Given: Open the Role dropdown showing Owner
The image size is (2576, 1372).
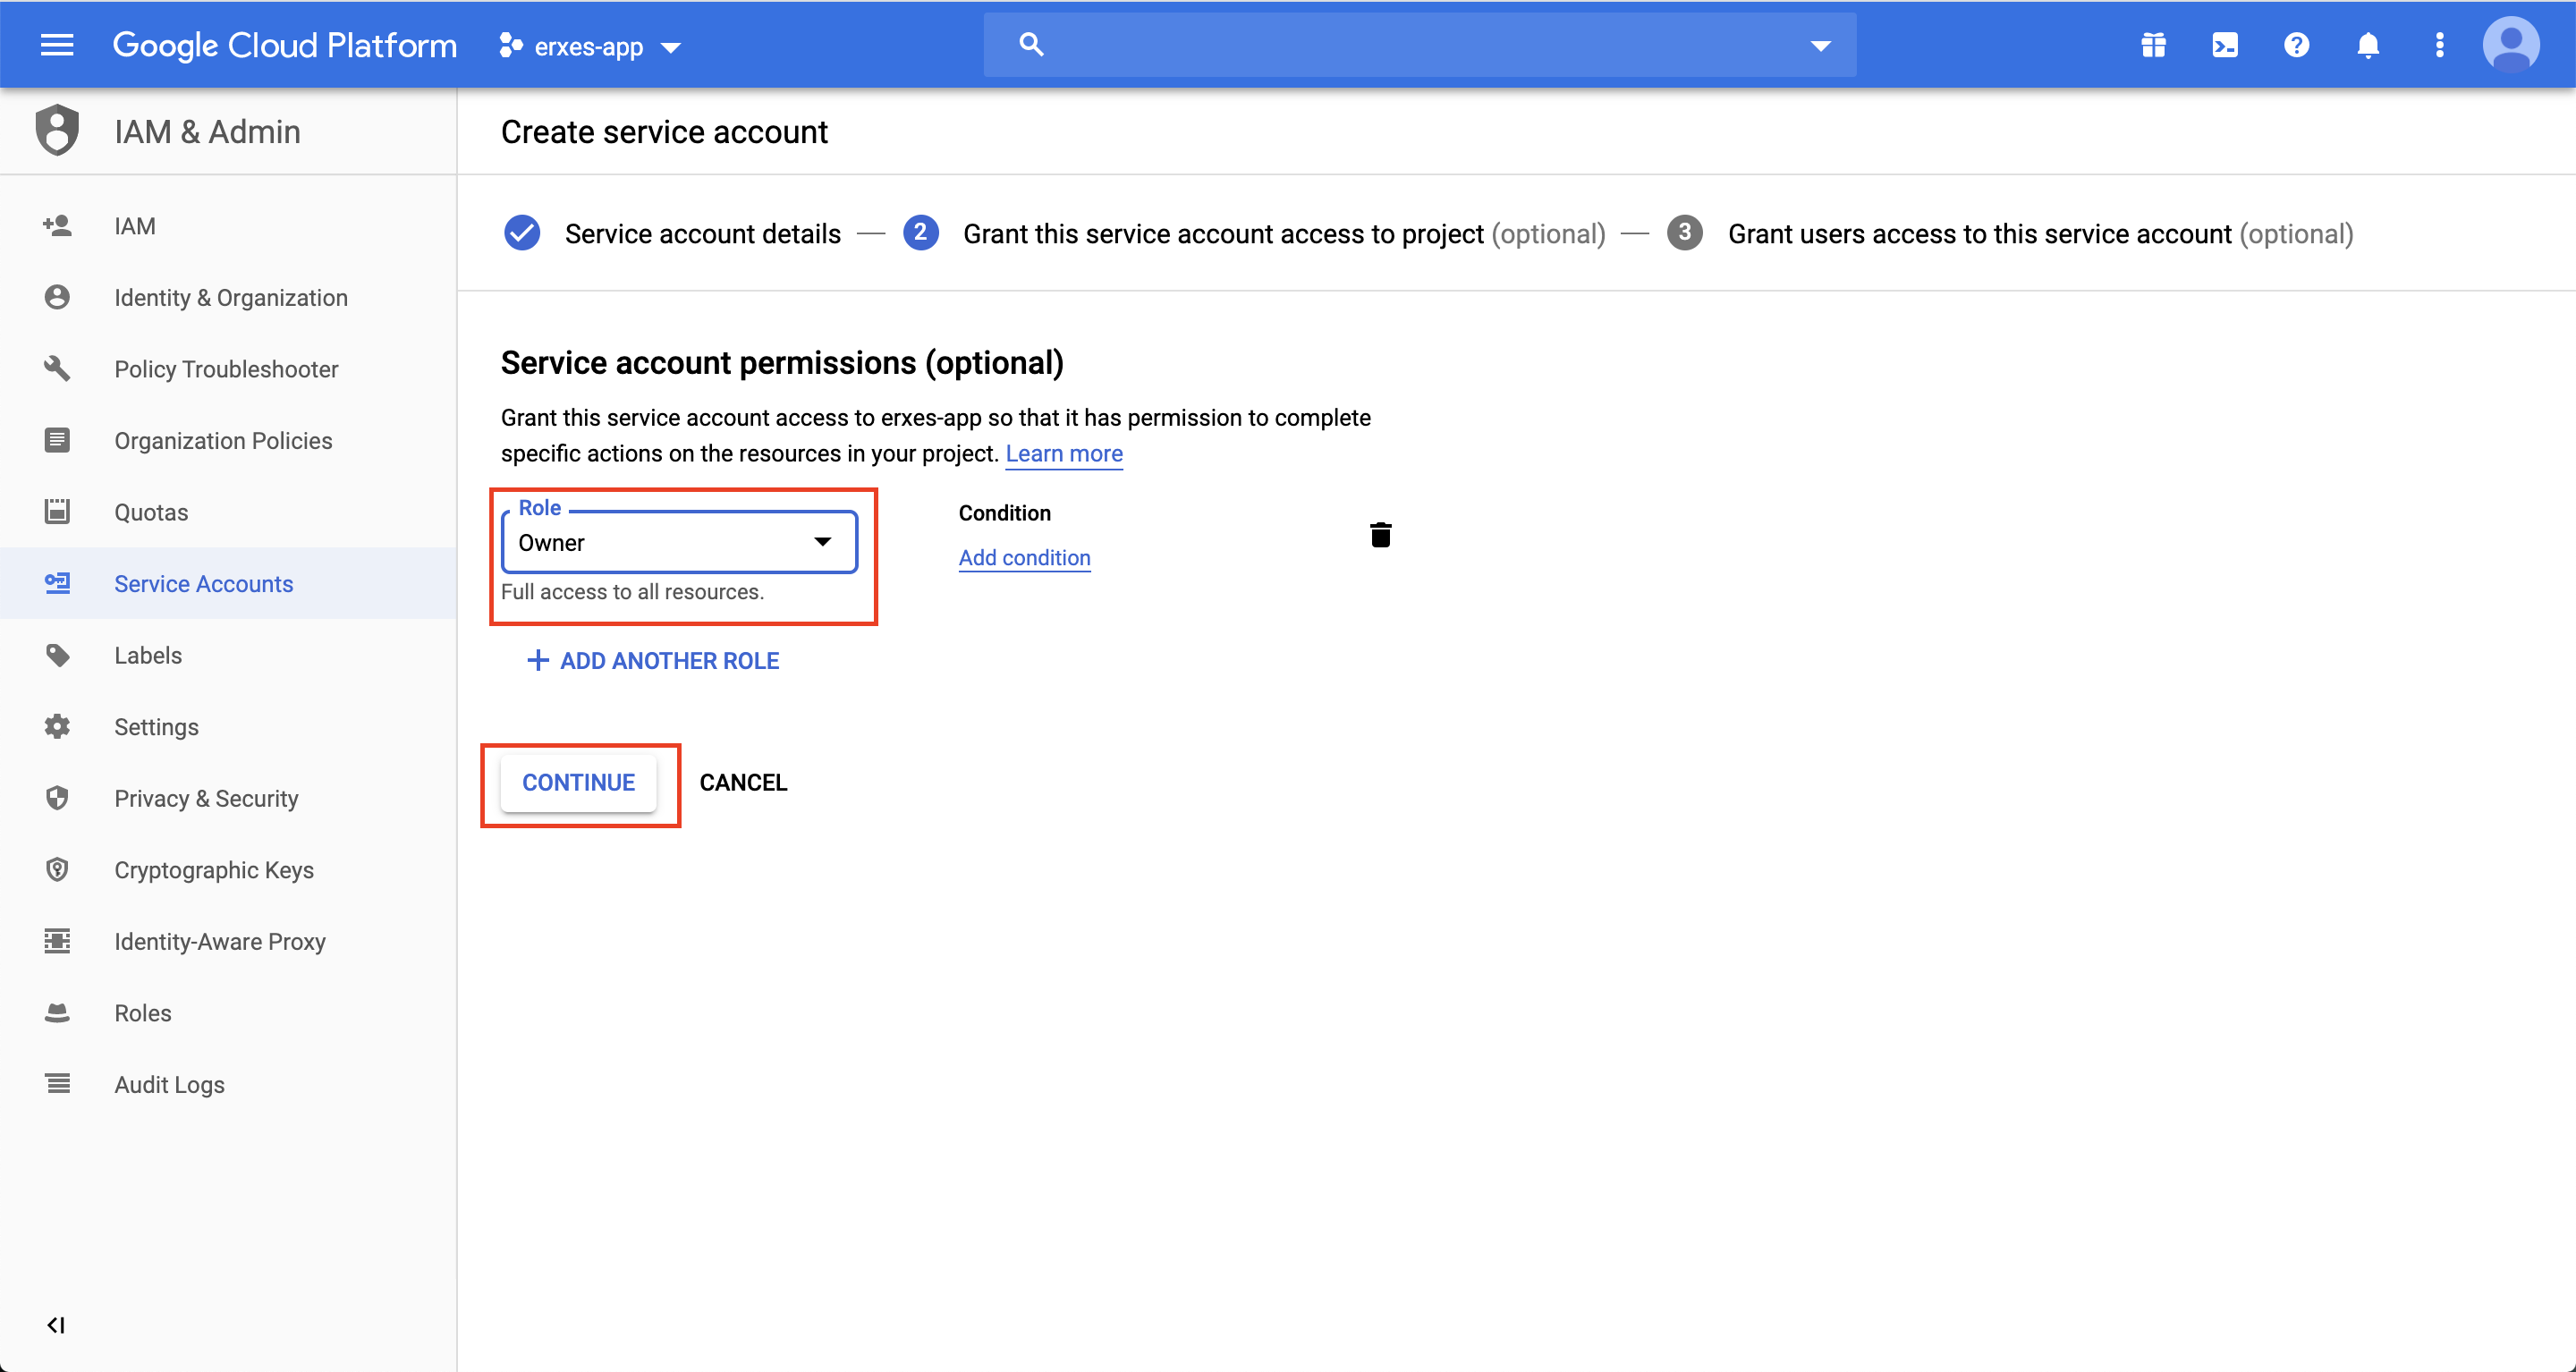Looking at the screenshot, I should (679, 542).
